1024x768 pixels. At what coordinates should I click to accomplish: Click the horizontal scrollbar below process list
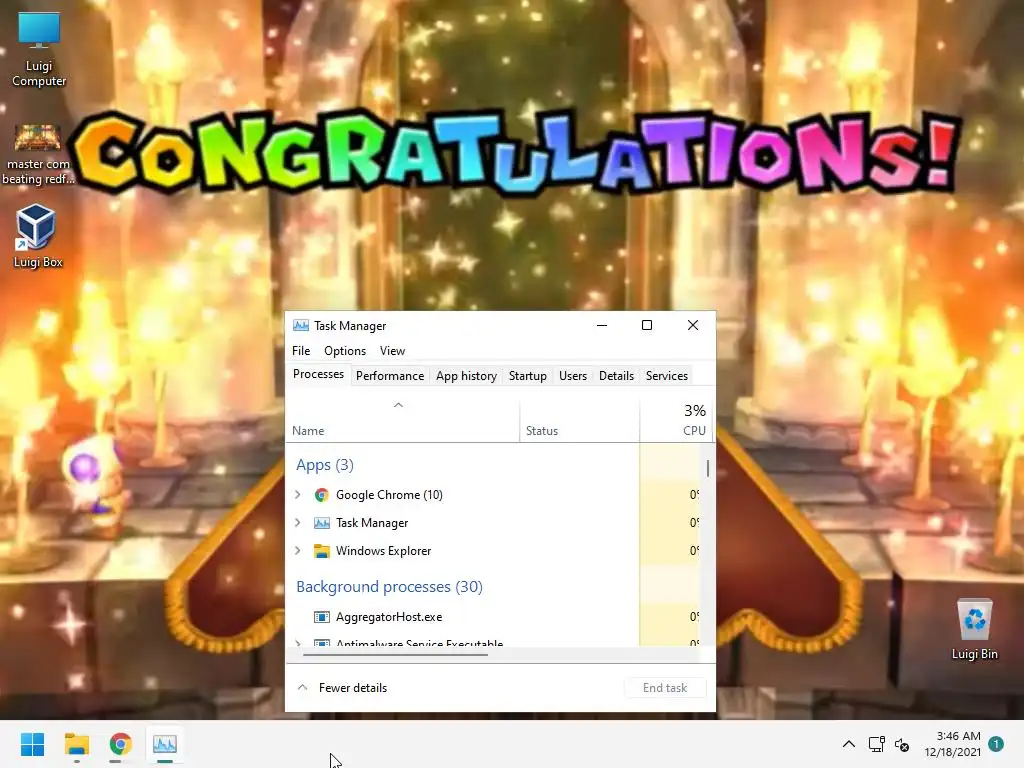[396, 654]
